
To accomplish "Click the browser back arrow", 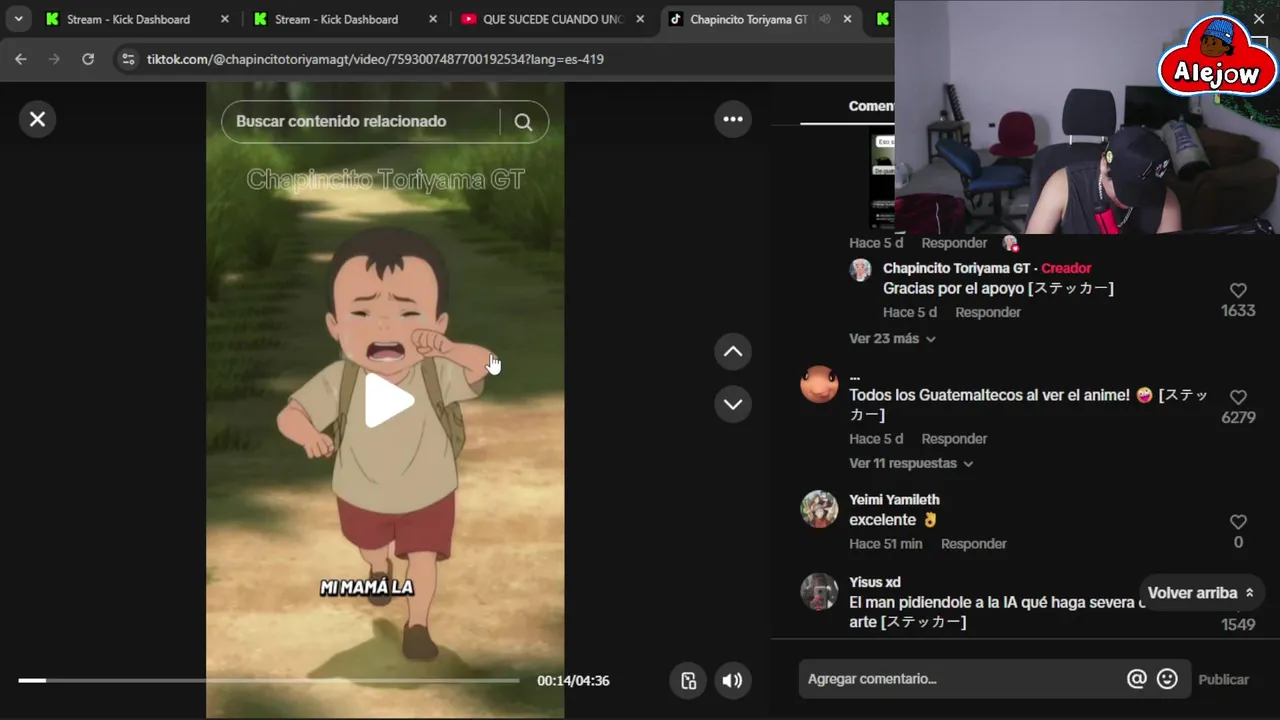I will [x=21, y=59].
